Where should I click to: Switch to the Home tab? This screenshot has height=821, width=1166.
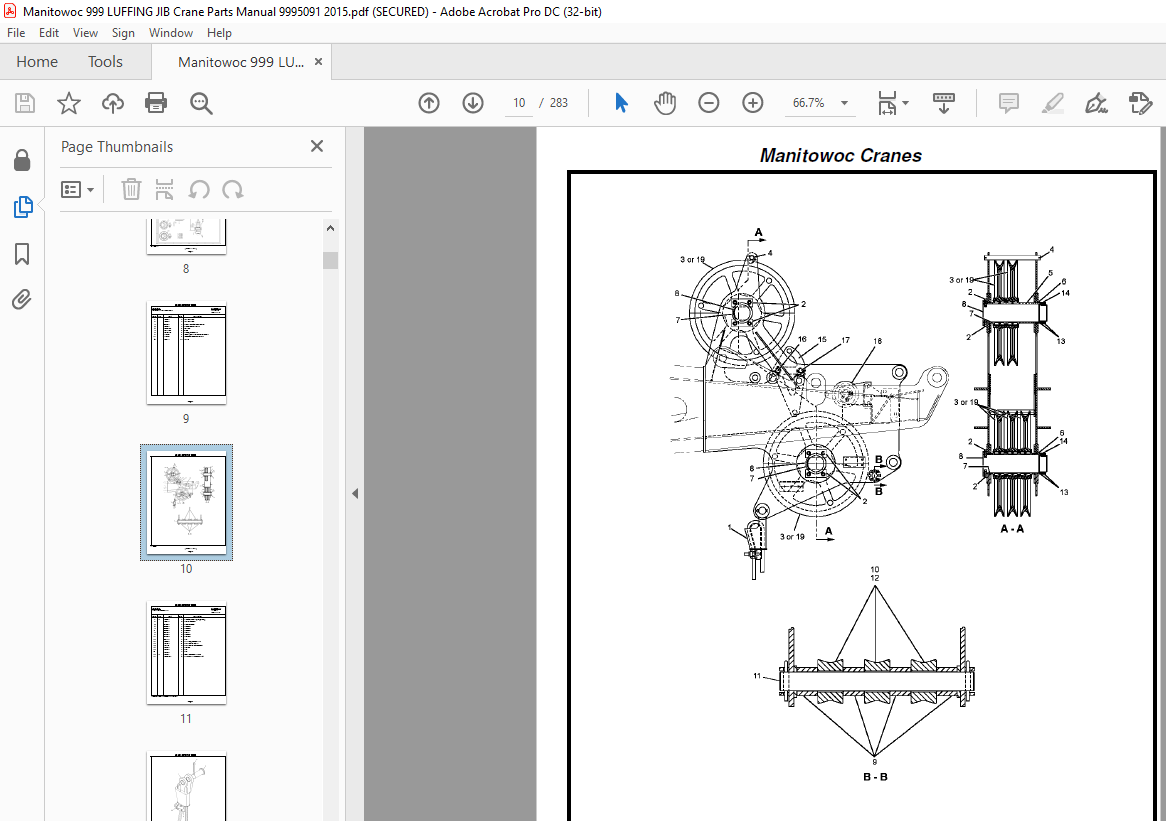click(x=37, y=62)
